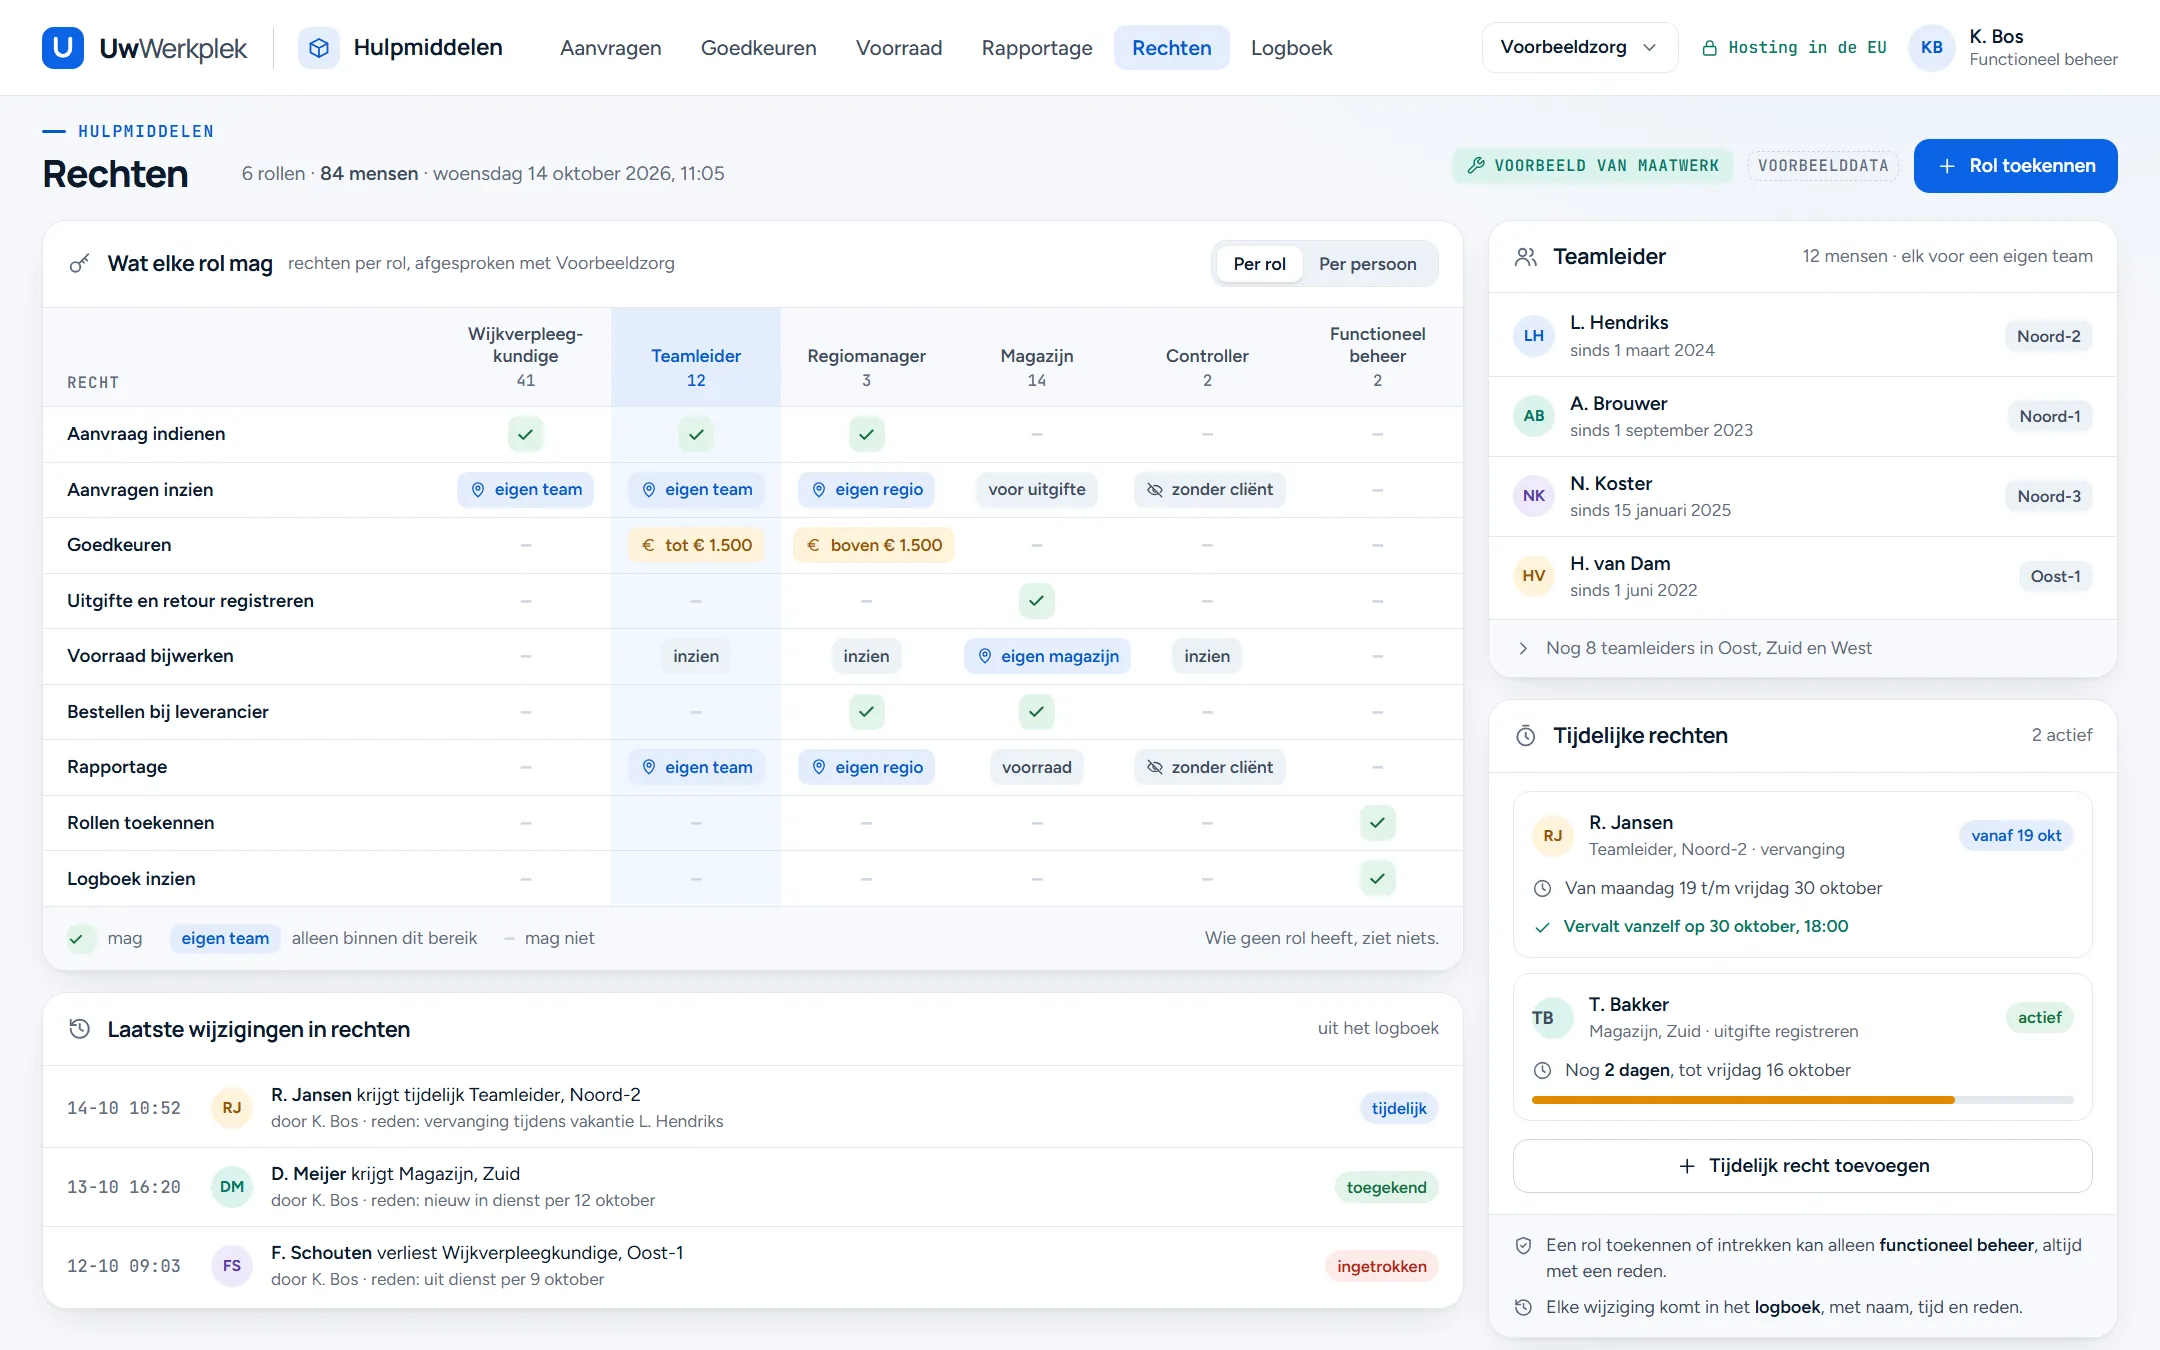Click Tijdelijk recht toevoegen button
2160x1350 pixels.
pyautogui.click(x=1802, y=1166)
